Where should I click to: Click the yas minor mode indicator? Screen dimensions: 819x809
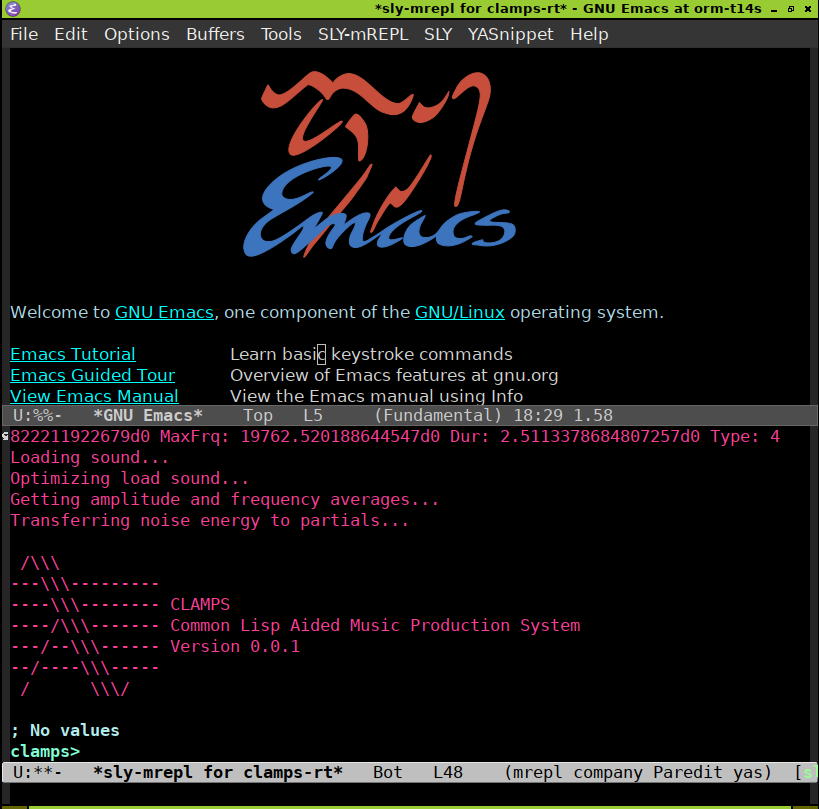747,772
